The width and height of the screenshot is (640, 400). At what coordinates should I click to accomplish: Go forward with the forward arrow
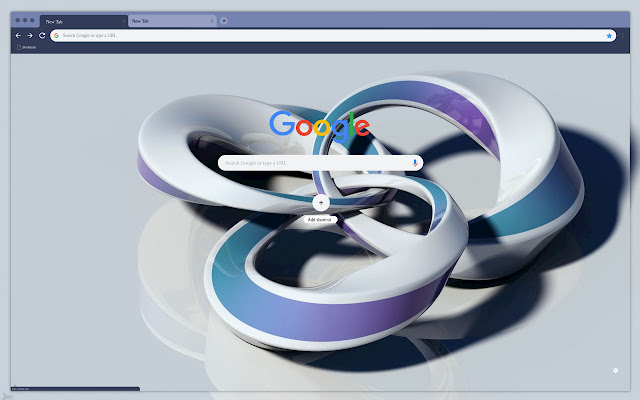pos(30,36)
